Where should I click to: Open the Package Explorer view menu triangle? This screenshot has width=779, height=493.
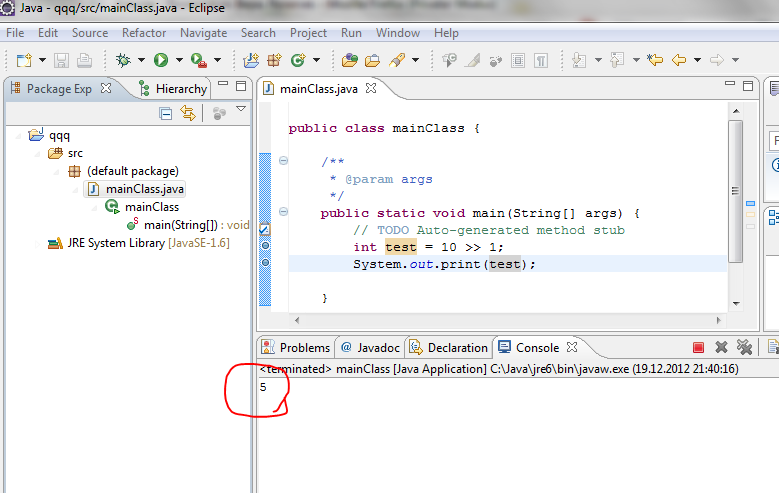[241, 110]
